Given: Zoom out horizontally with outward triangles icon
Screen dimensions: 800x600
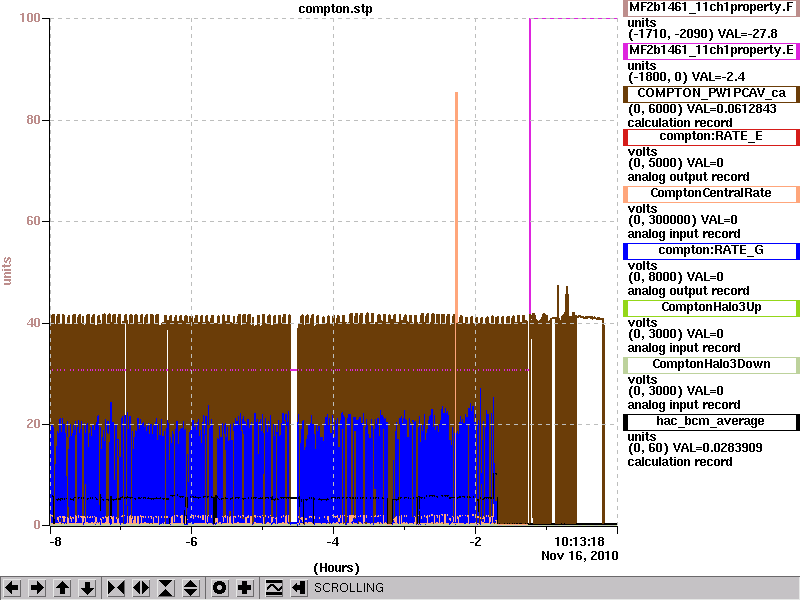Looking at the screenshot, I should tap(141, 588).
